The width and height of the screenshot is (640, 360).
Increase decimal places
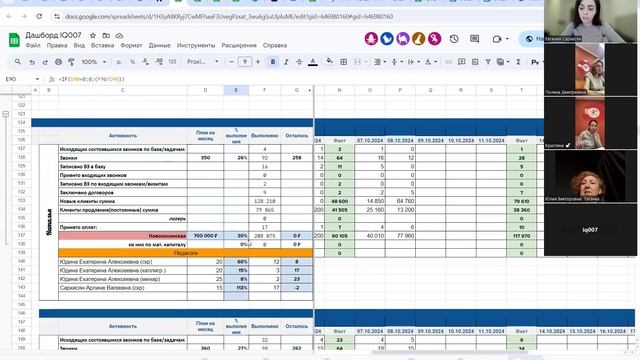click(159, 62)
